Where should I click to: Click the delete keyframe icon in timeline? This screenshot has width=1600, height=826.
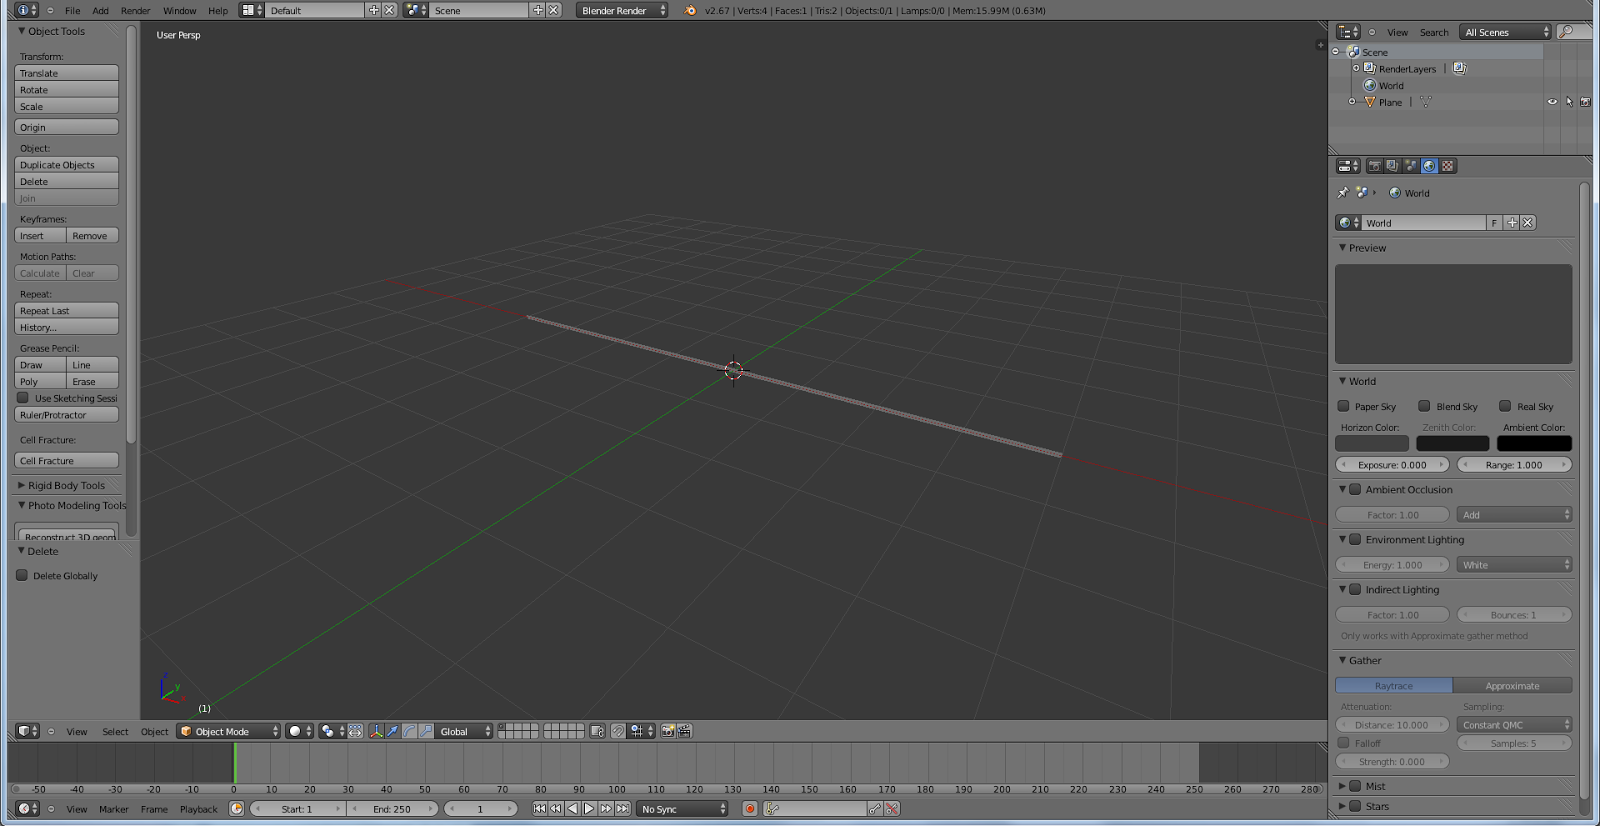pos(892,809)
